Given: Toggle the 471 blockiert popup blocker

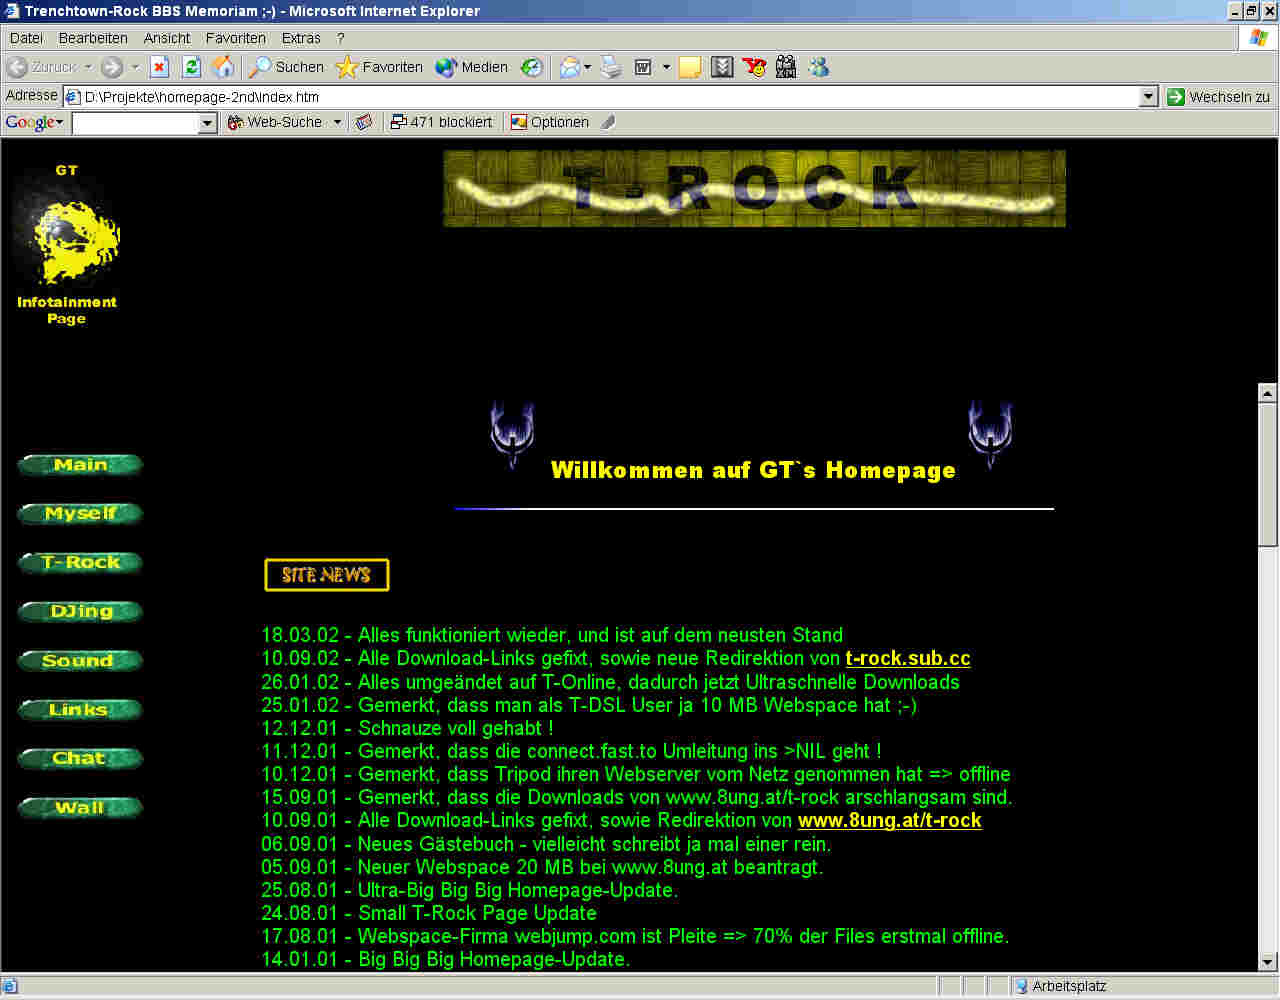Looking at the screenshot, I should click(441, 122).
